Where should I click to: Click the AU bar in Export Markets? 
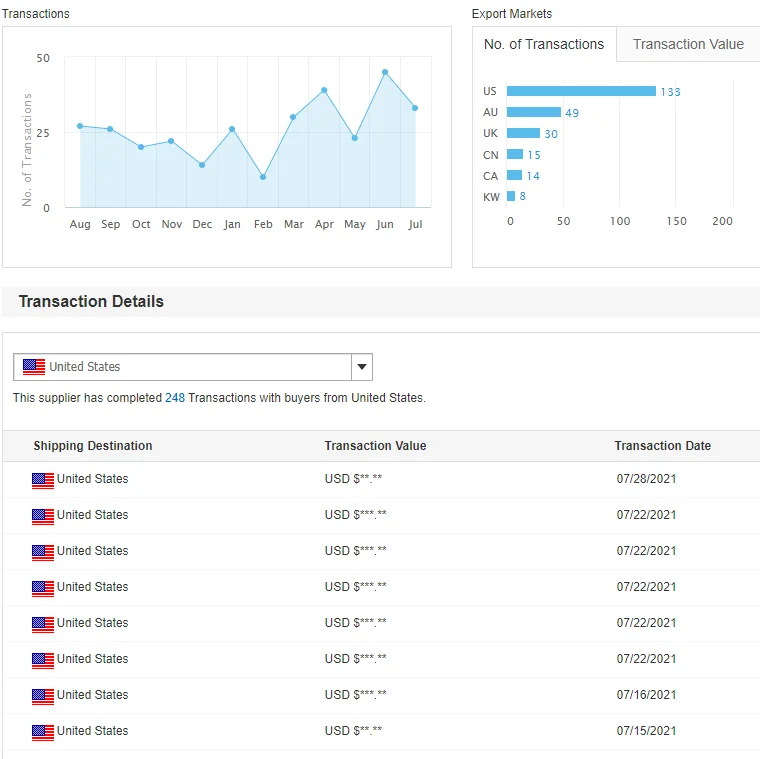[534, 112]
